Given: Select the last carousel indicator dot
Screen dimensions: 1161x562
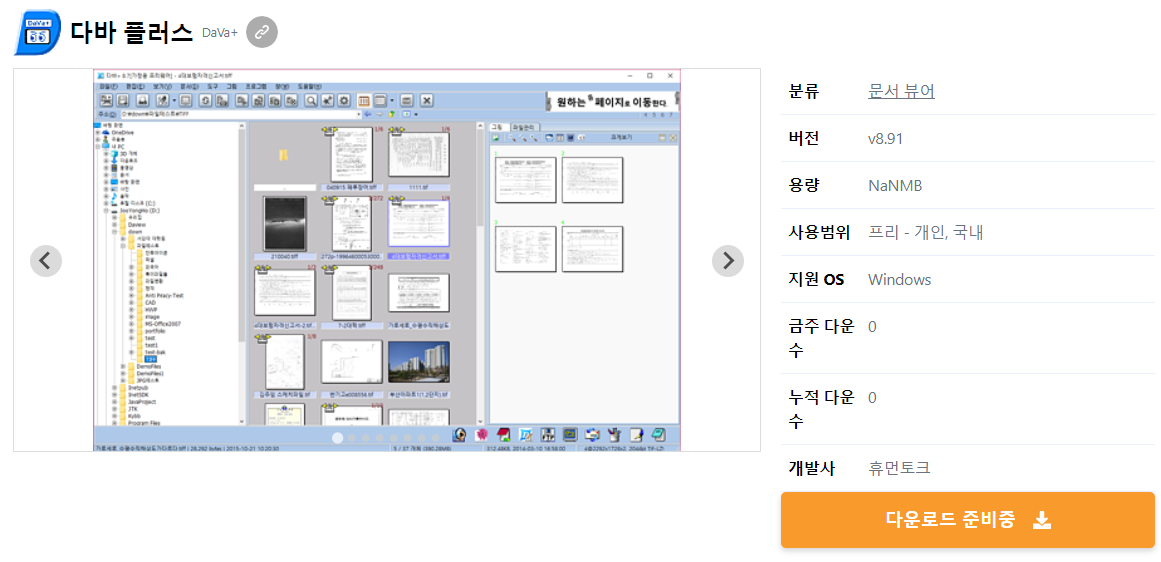Looking at the screenshot, I should 435,438.
